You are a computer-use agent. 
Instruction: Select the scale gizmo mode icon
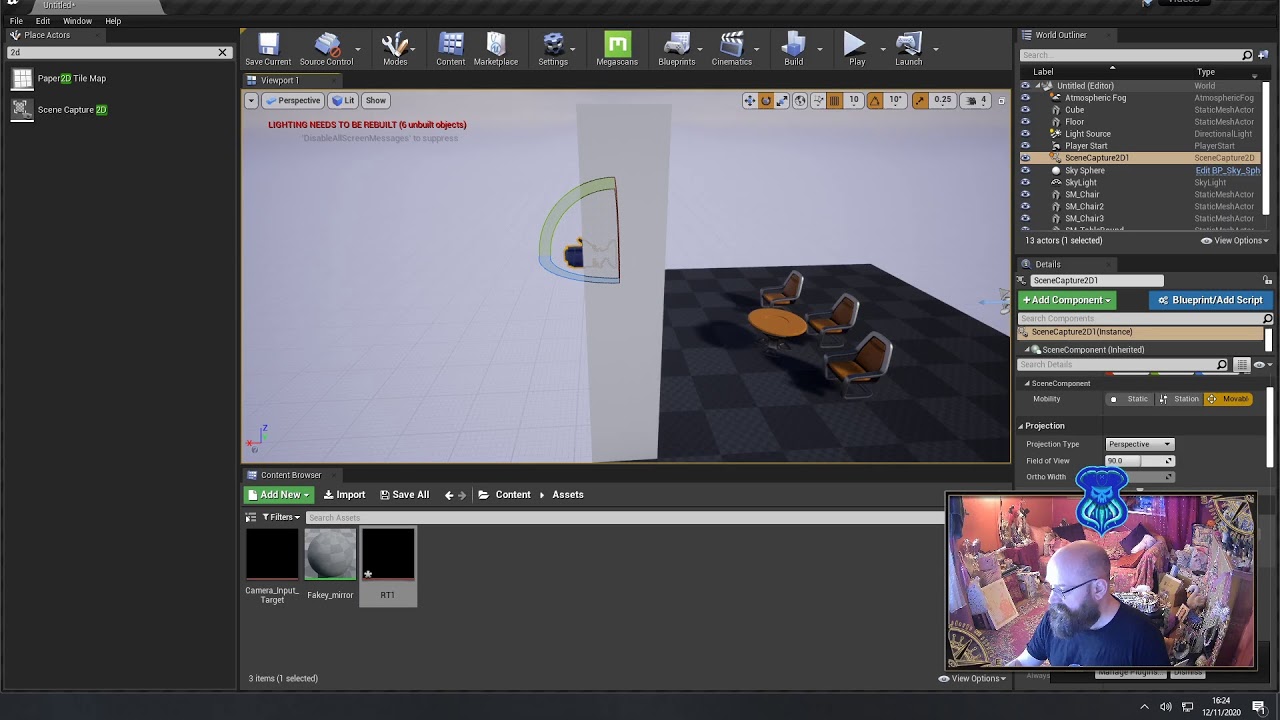(782, 100)
